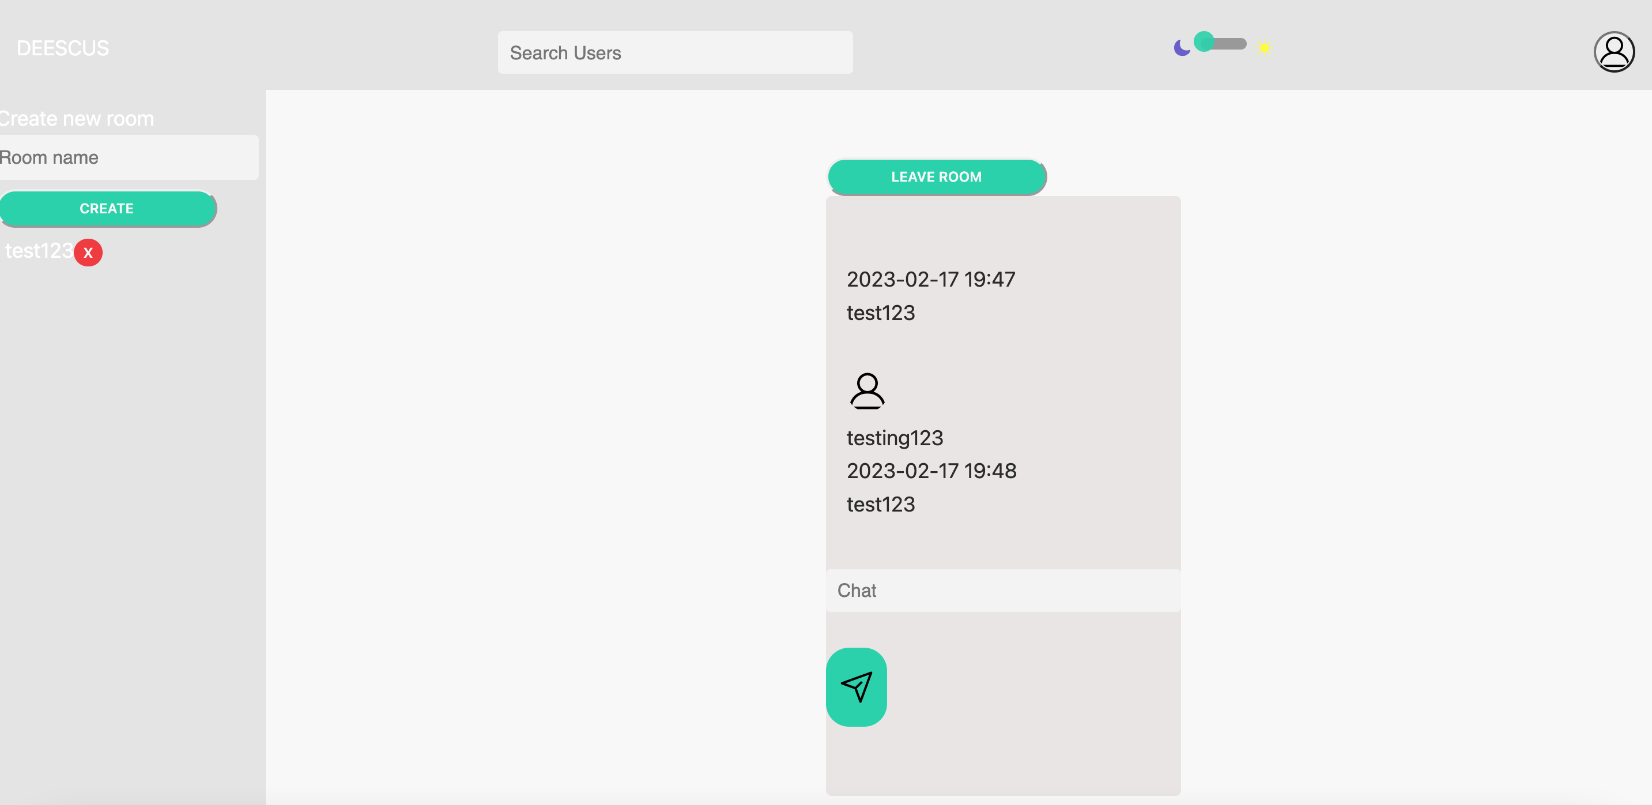The image size is (1652, 805).
Task: Focus the Room name input field
Action: click(129, 158)
